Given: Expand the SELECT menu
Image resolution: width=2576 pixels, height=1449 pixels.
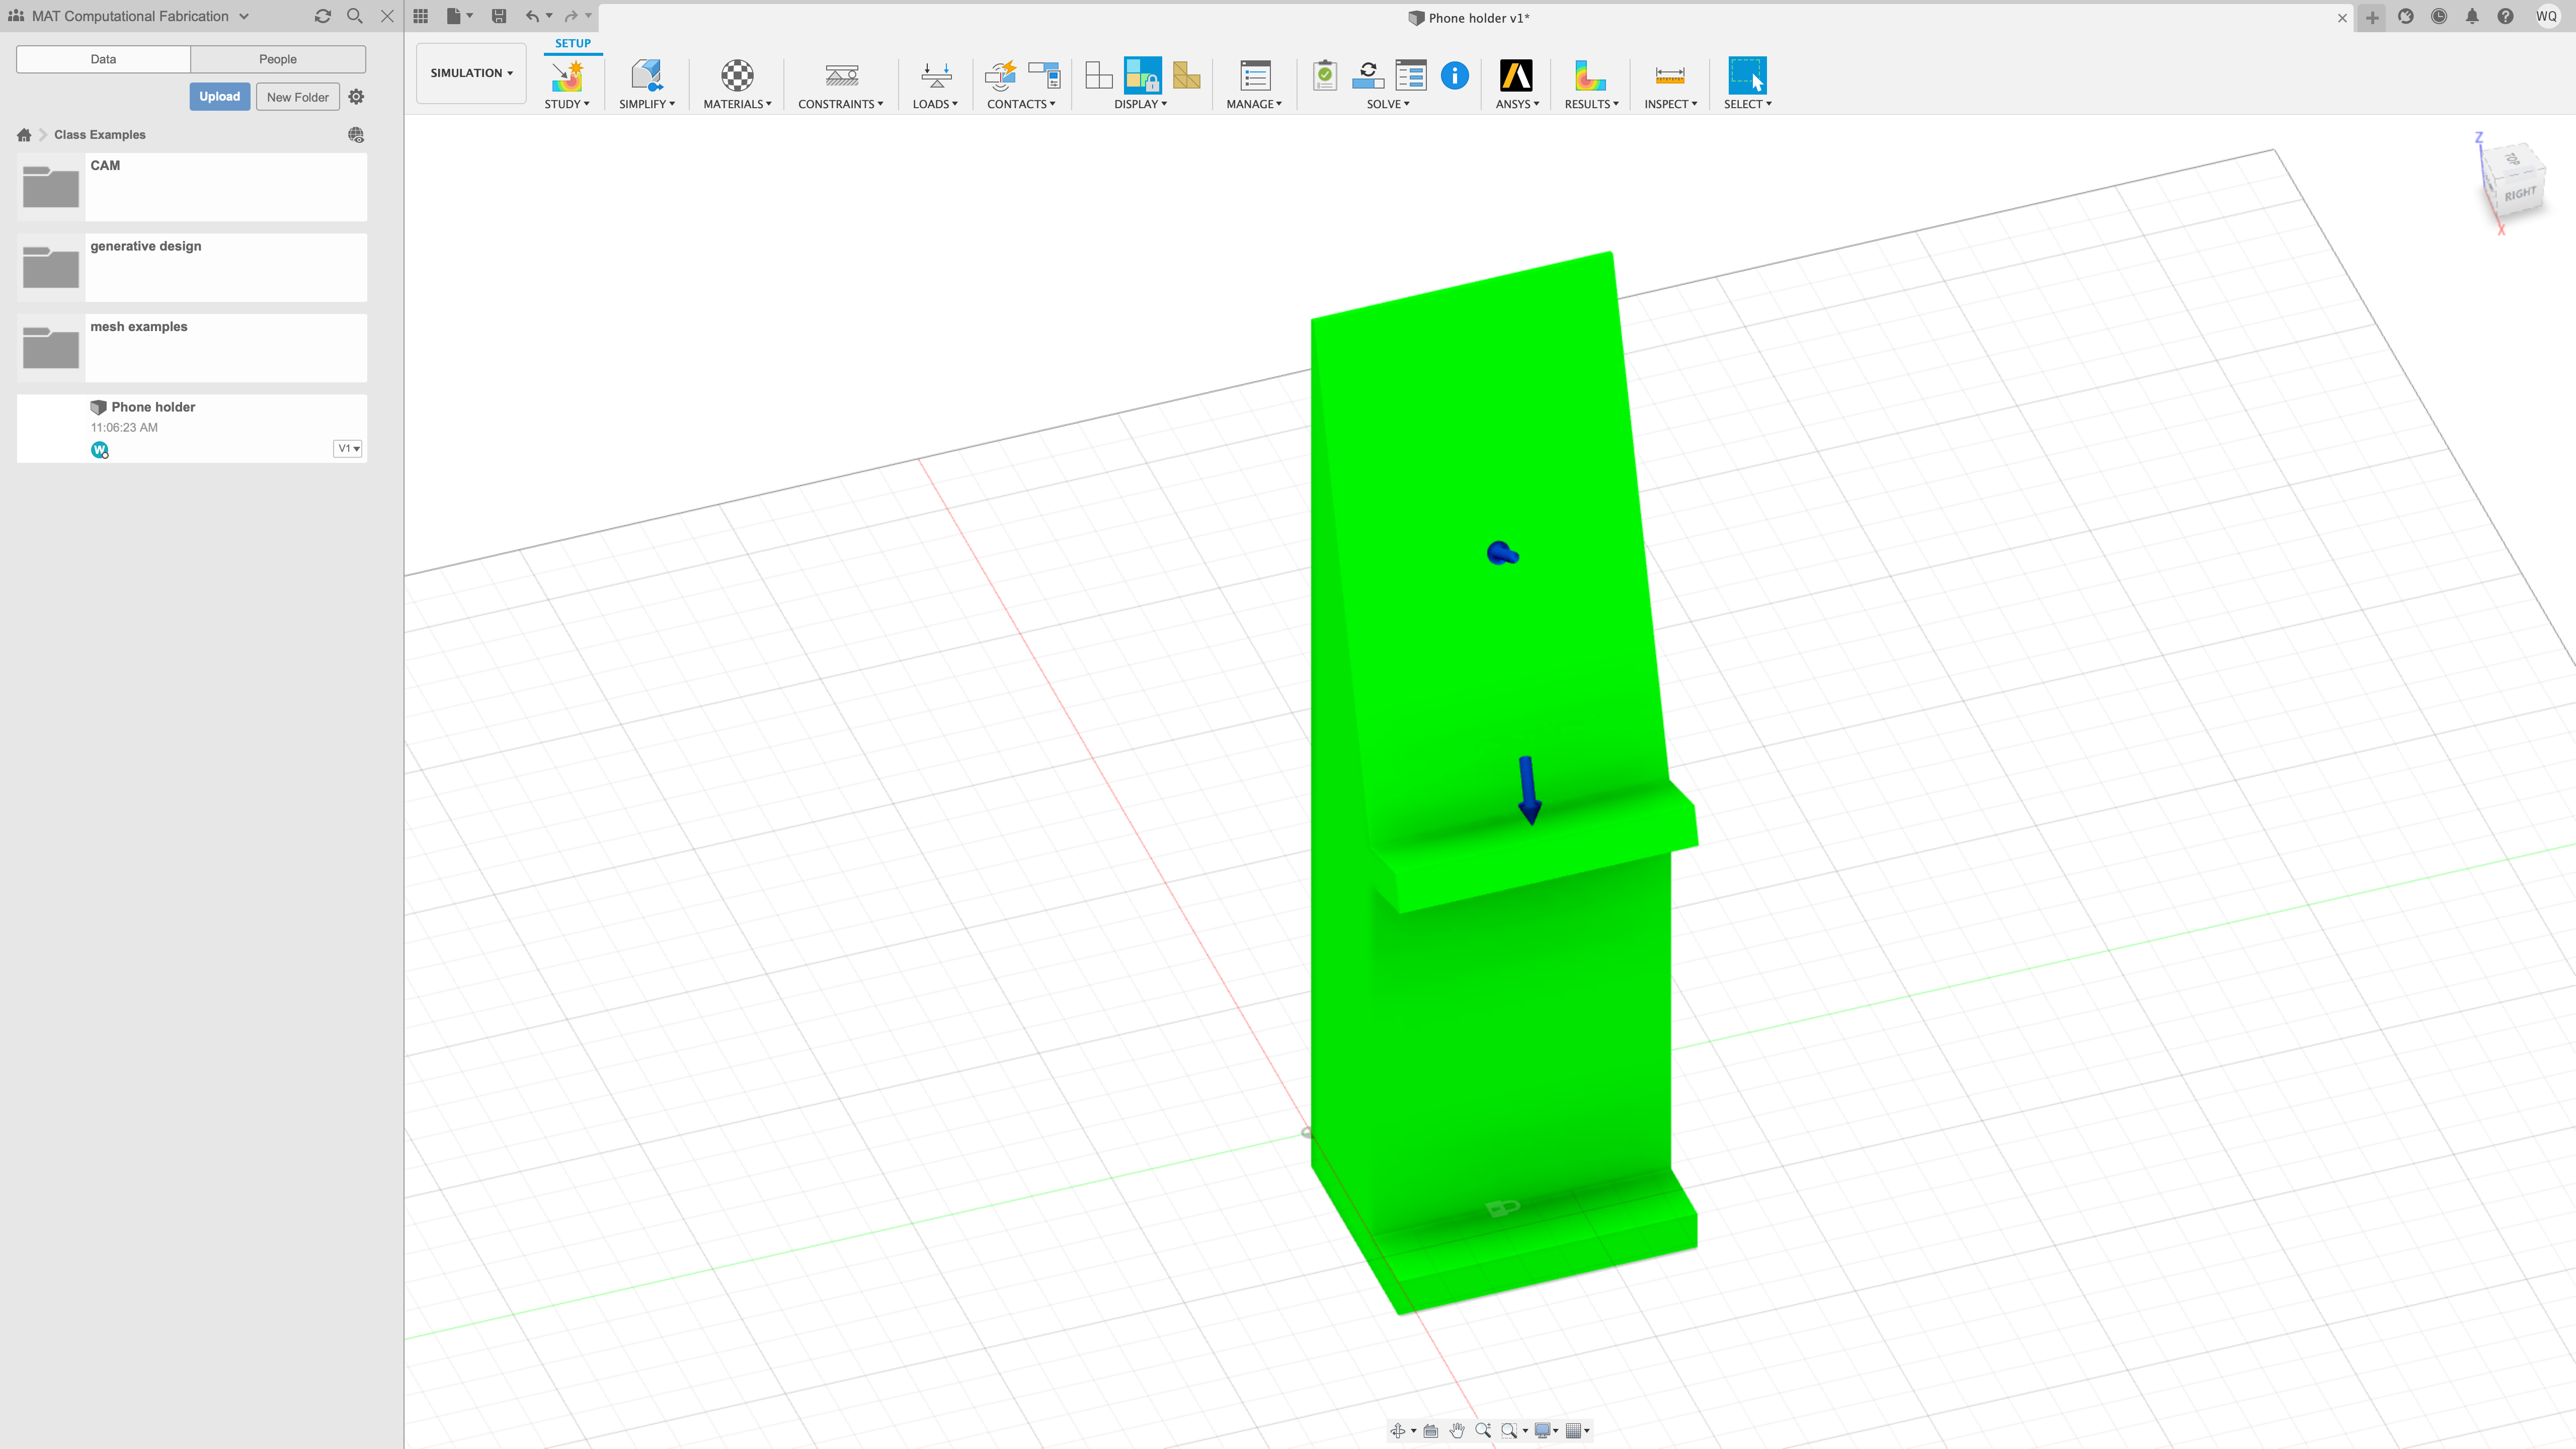Looking at the screenshot, I should point(1747,104).
